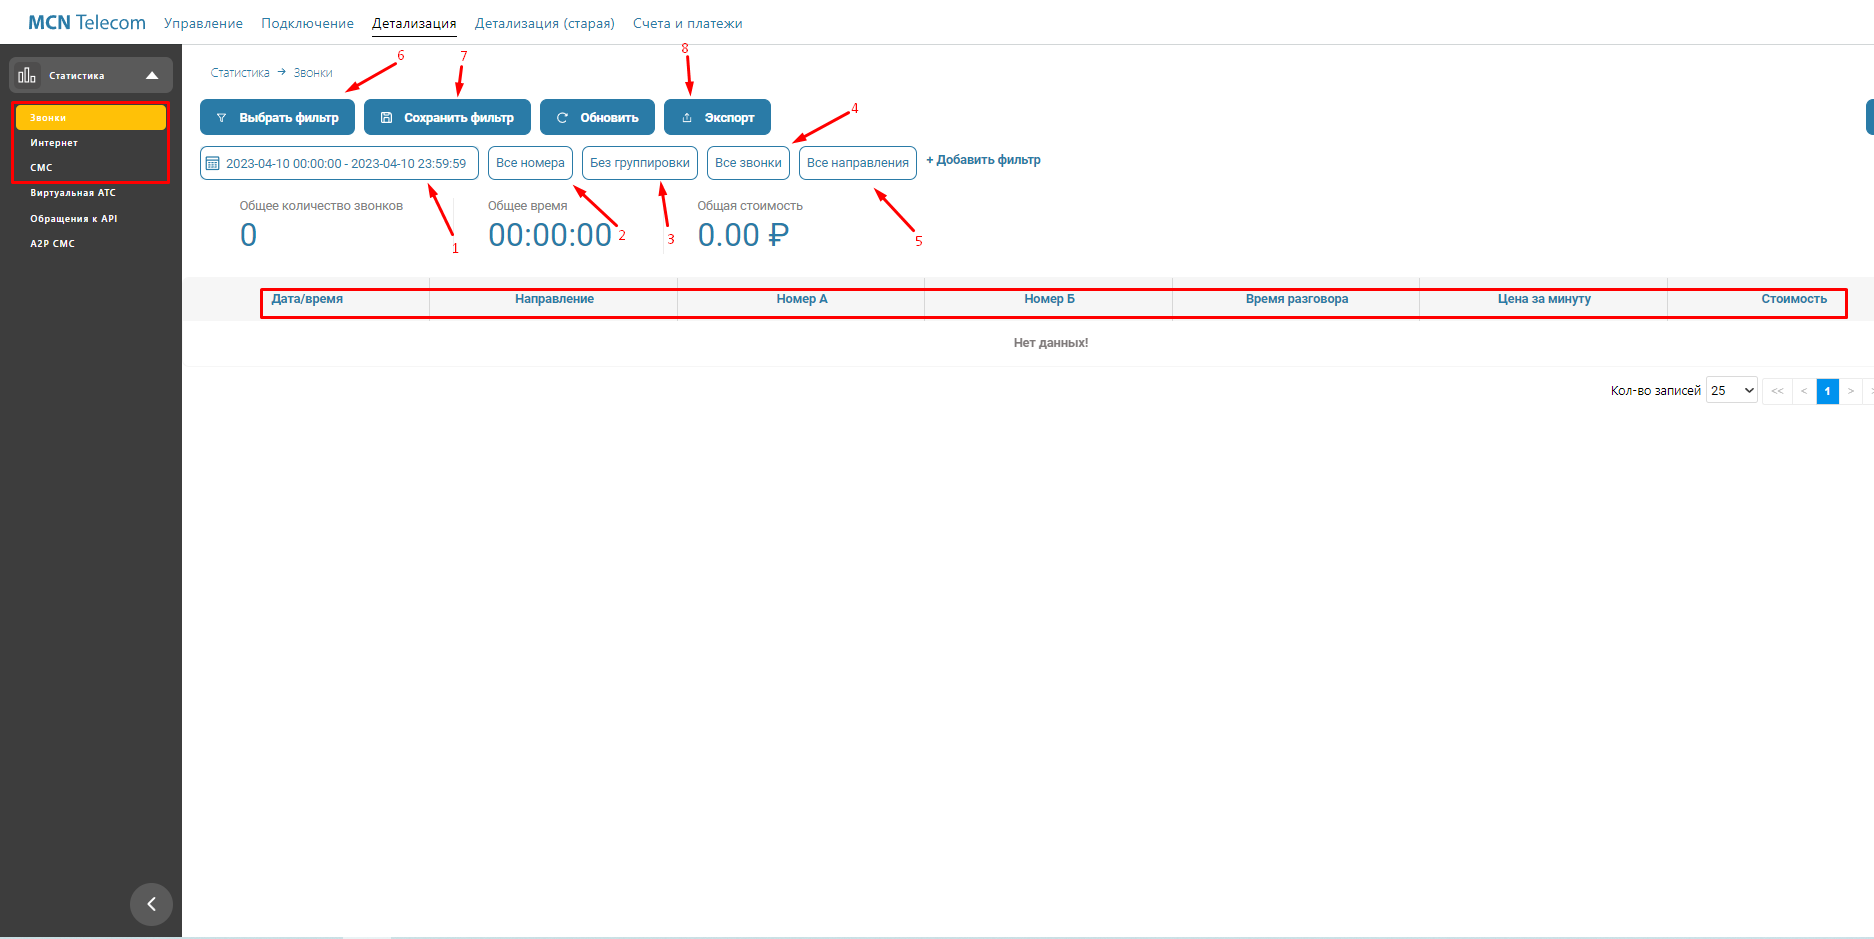Switch to Счета и платежи tab
The height and width of the screenshot is (939, 1874).
point(688,23)
